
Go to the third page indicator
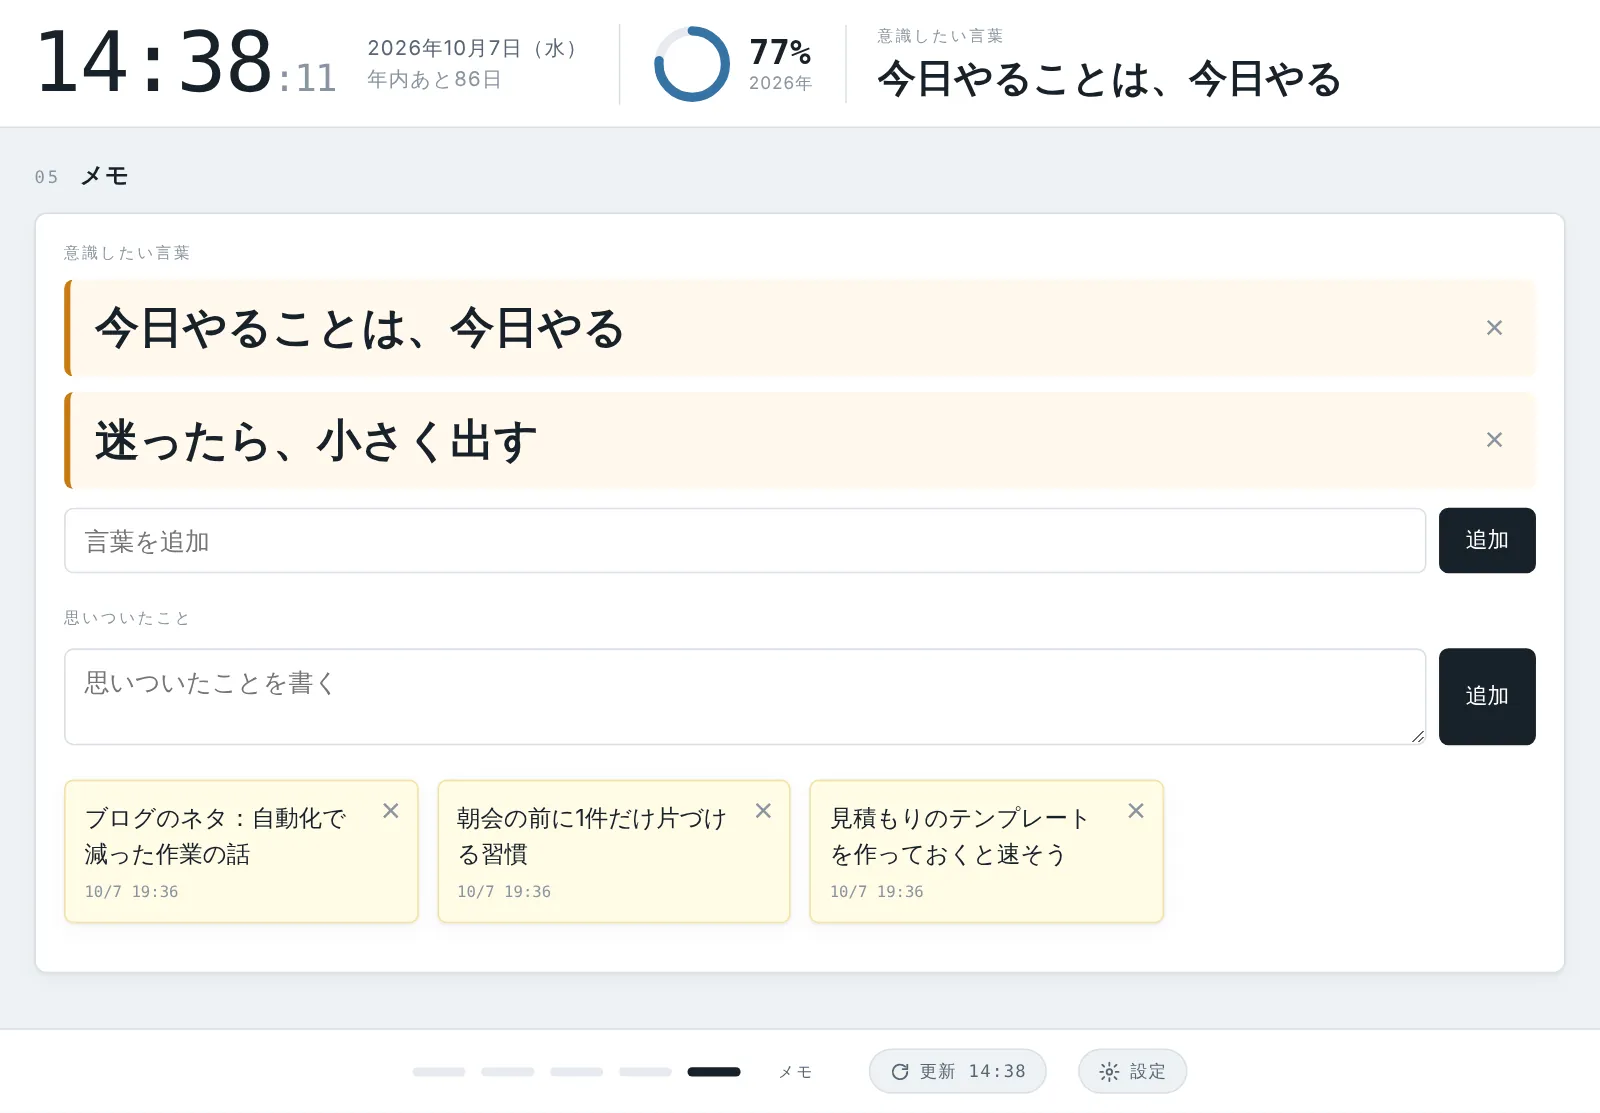click(x=577, y=1072)
